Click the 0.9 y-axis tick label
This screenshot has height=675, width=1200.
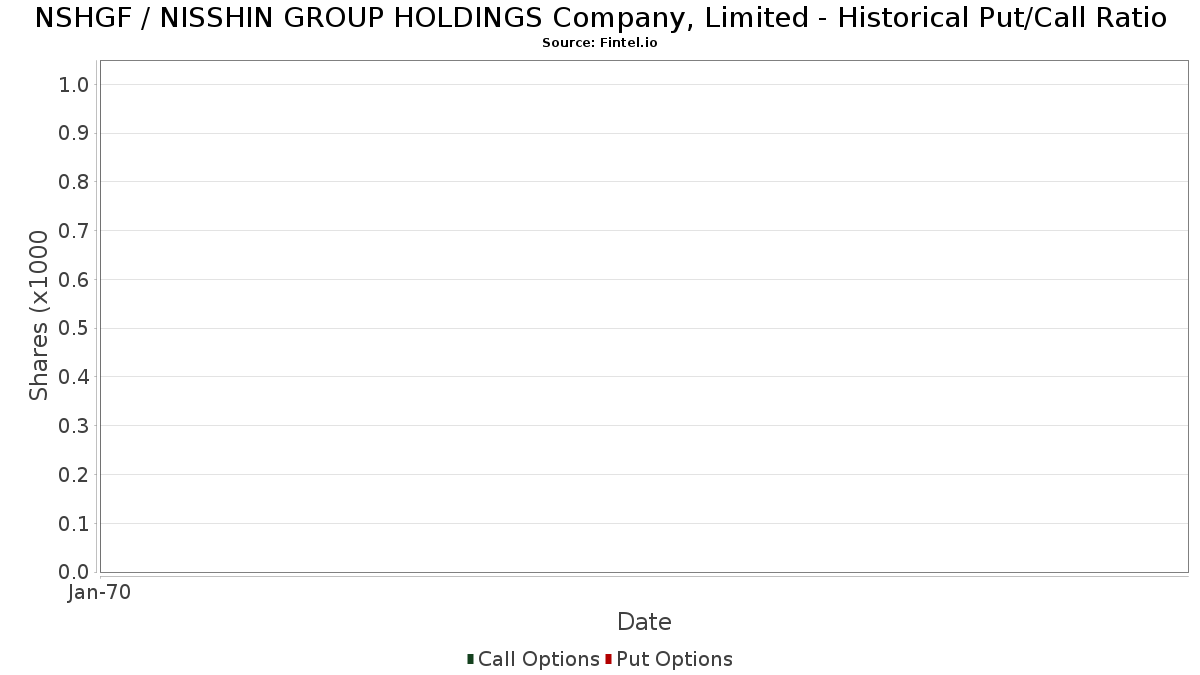[74, 133]
